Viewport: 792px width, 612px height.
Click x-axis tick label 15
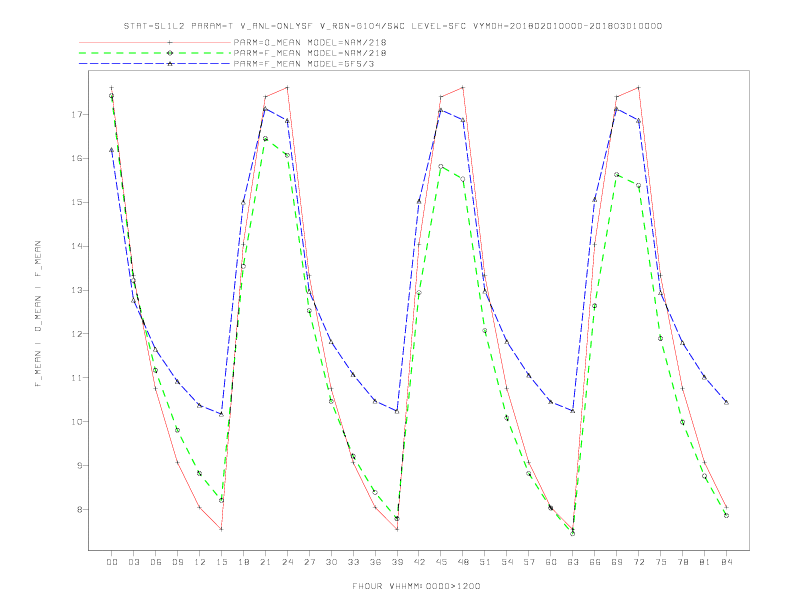click(221, 562)
